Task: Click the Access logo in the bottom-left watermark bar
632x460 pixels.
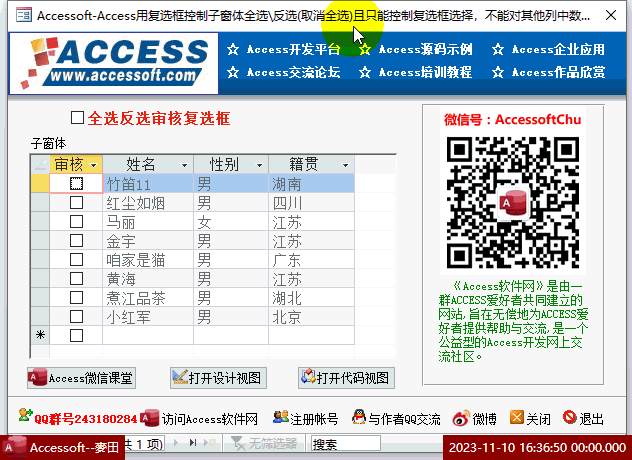Action: (x=13, y=447)
